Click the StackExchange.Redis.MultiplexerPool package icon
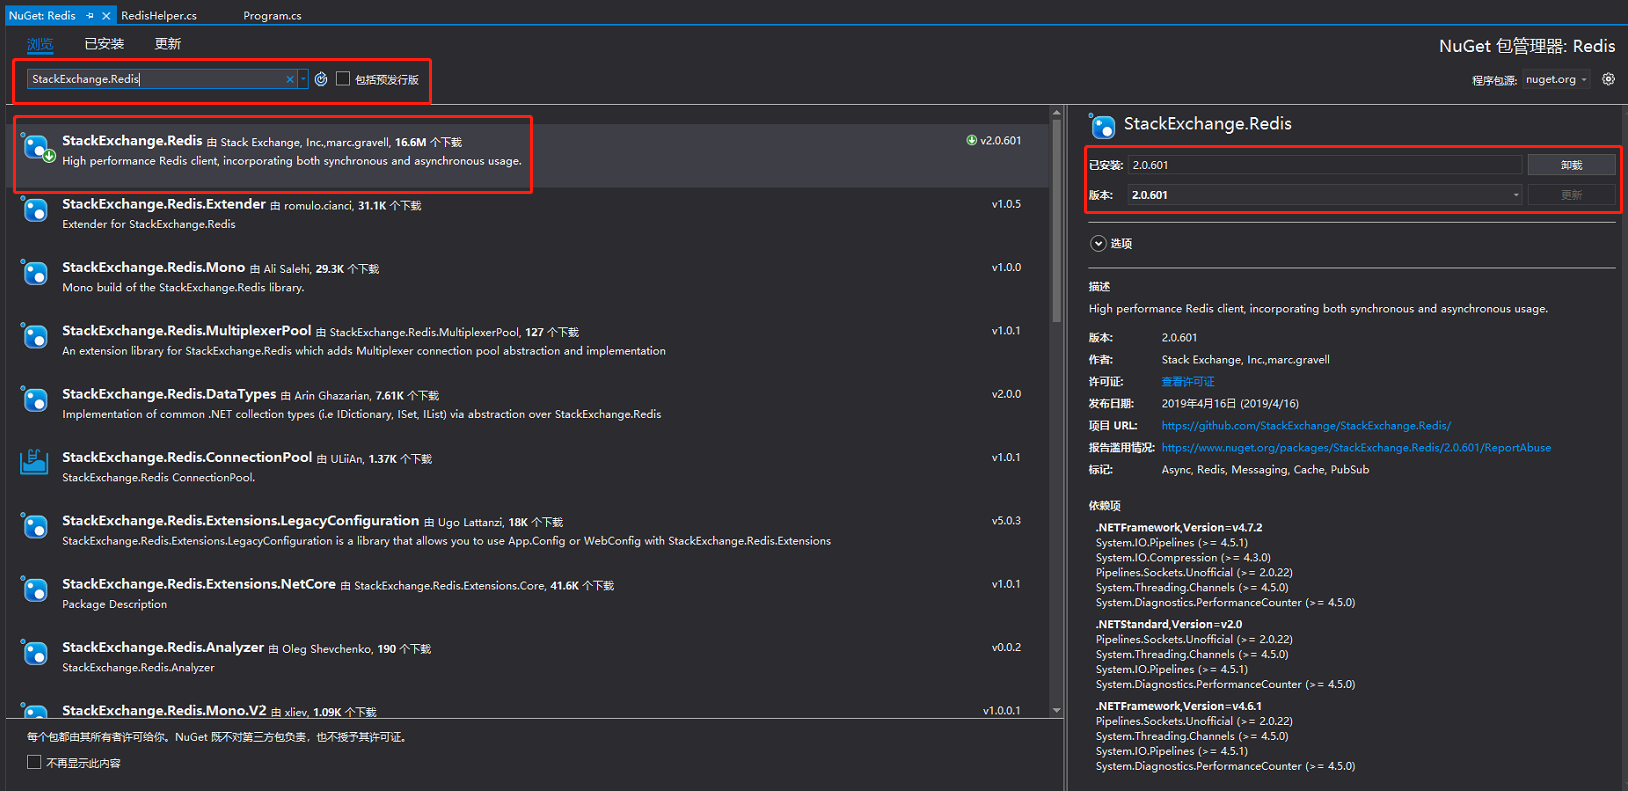The image size is (1628, 791). (x=36, y=338)
